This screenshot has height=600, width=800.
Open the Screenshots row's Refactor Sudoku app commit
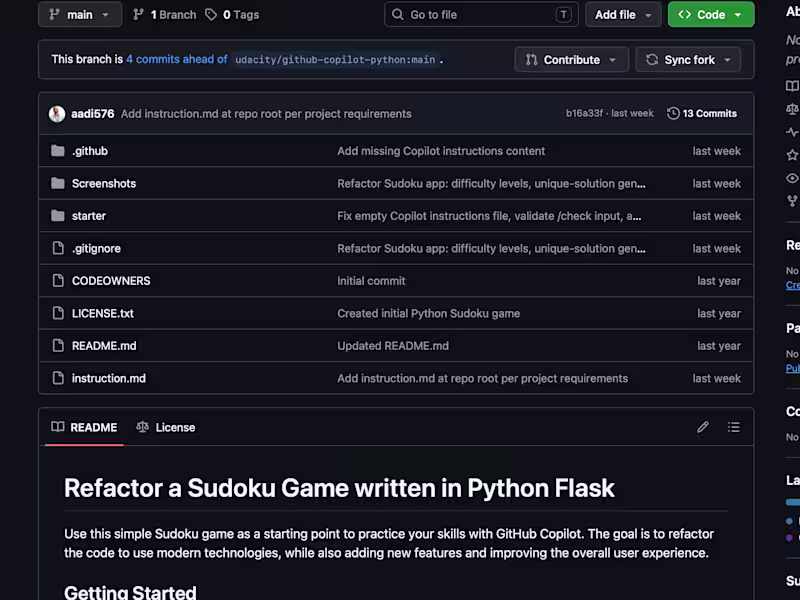tap(491, 184)
